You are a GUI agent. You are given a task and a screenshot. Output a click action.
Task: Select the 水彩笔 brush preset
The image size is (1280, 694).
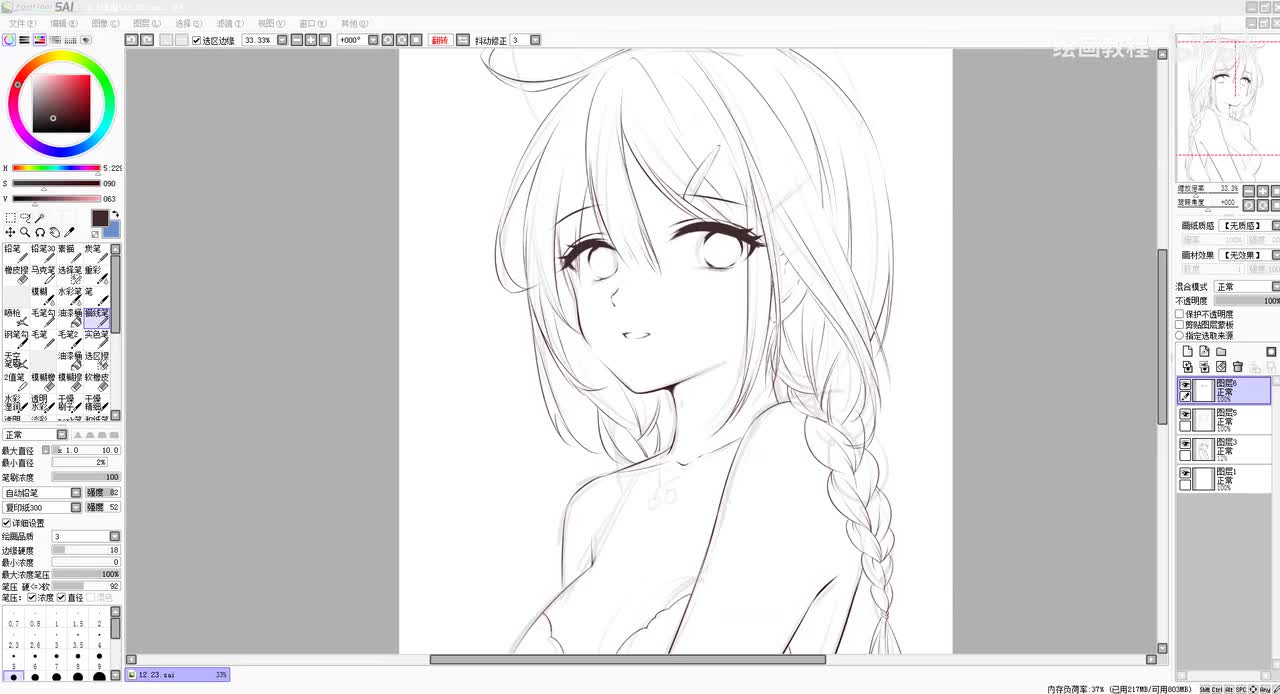[70, 297]
